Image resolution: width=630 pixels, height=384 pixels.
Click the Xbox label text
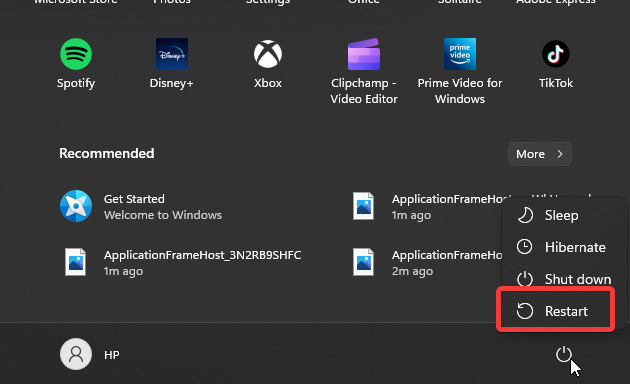pos(268,83)
